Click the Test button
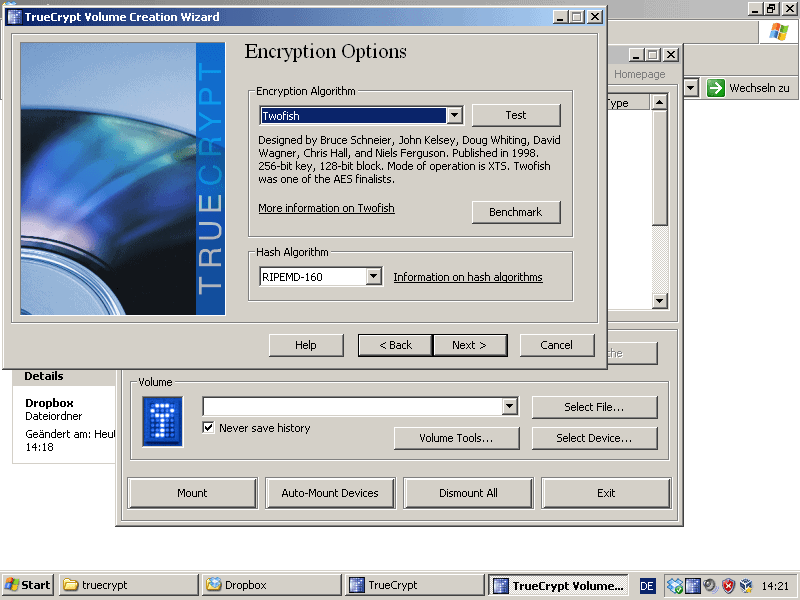The image size is (800, 600). pyautogui.click(x=516, y=115)
